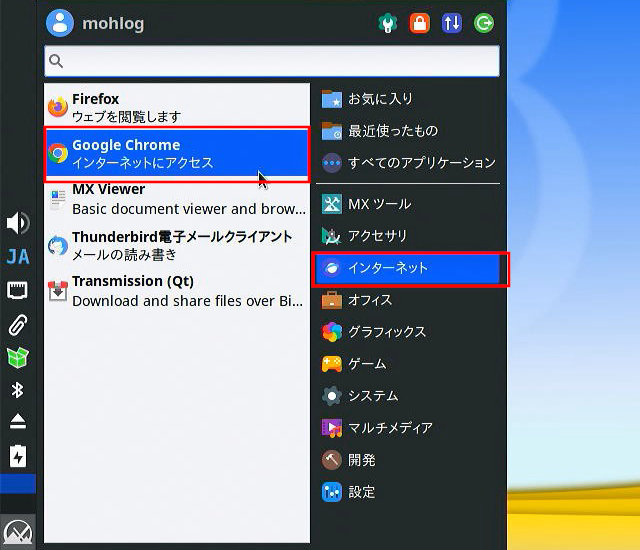Select the 最近使ったもの recent category

pyautogui.click(x=408, y=131)
